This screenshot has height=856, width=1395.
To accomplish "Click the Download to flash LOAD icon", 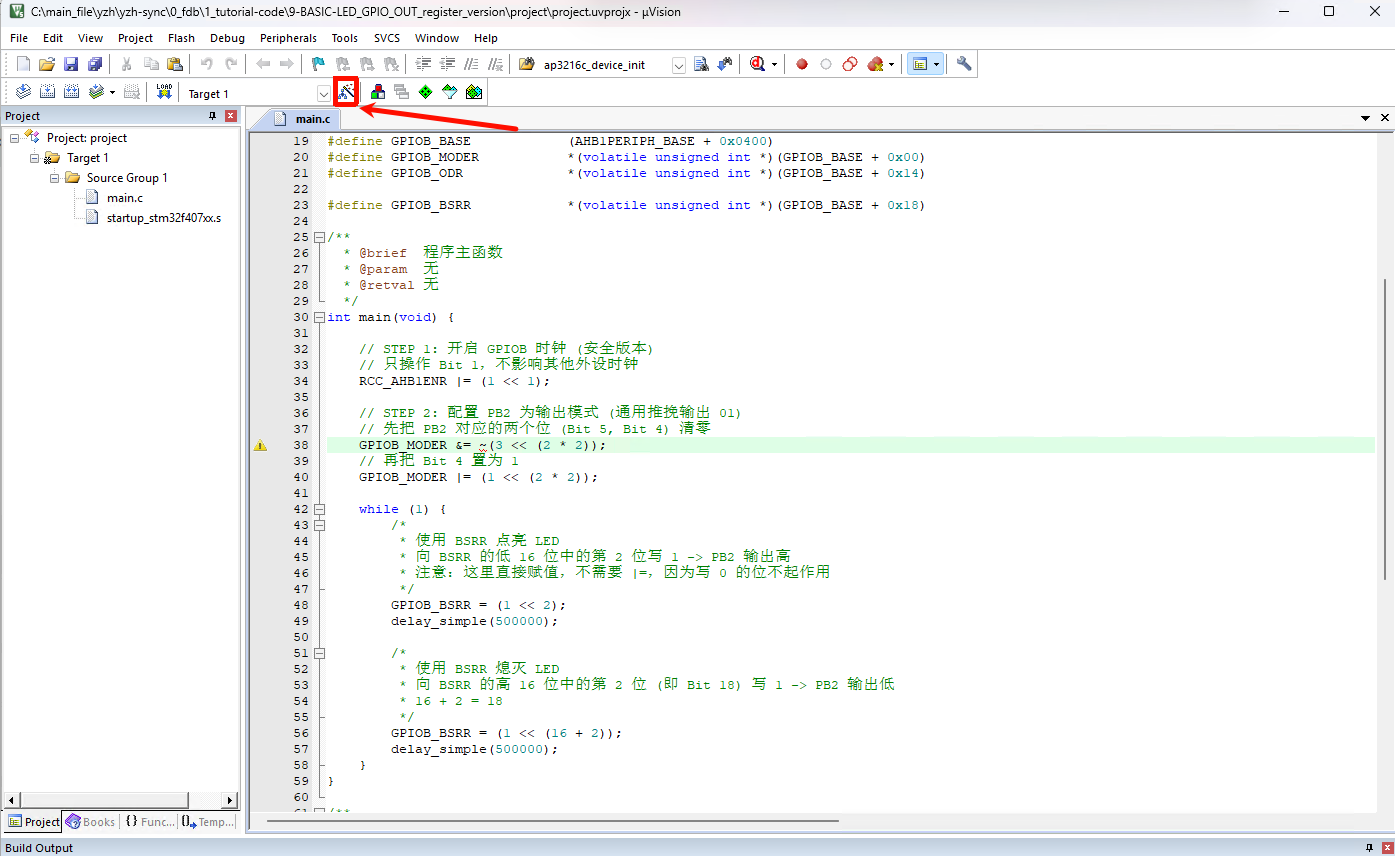I will point(164,92).
